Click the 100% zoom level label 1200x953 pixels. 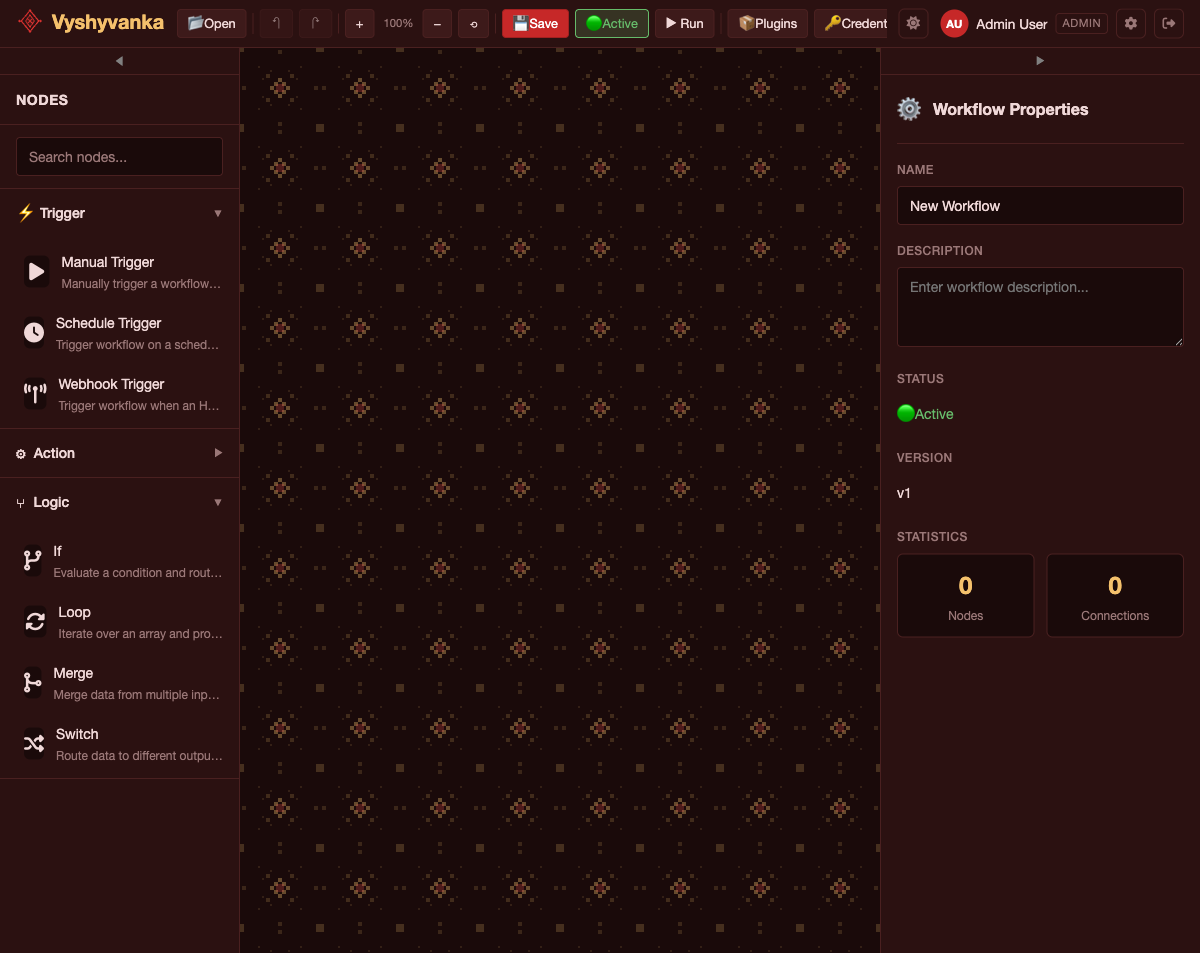398,23
